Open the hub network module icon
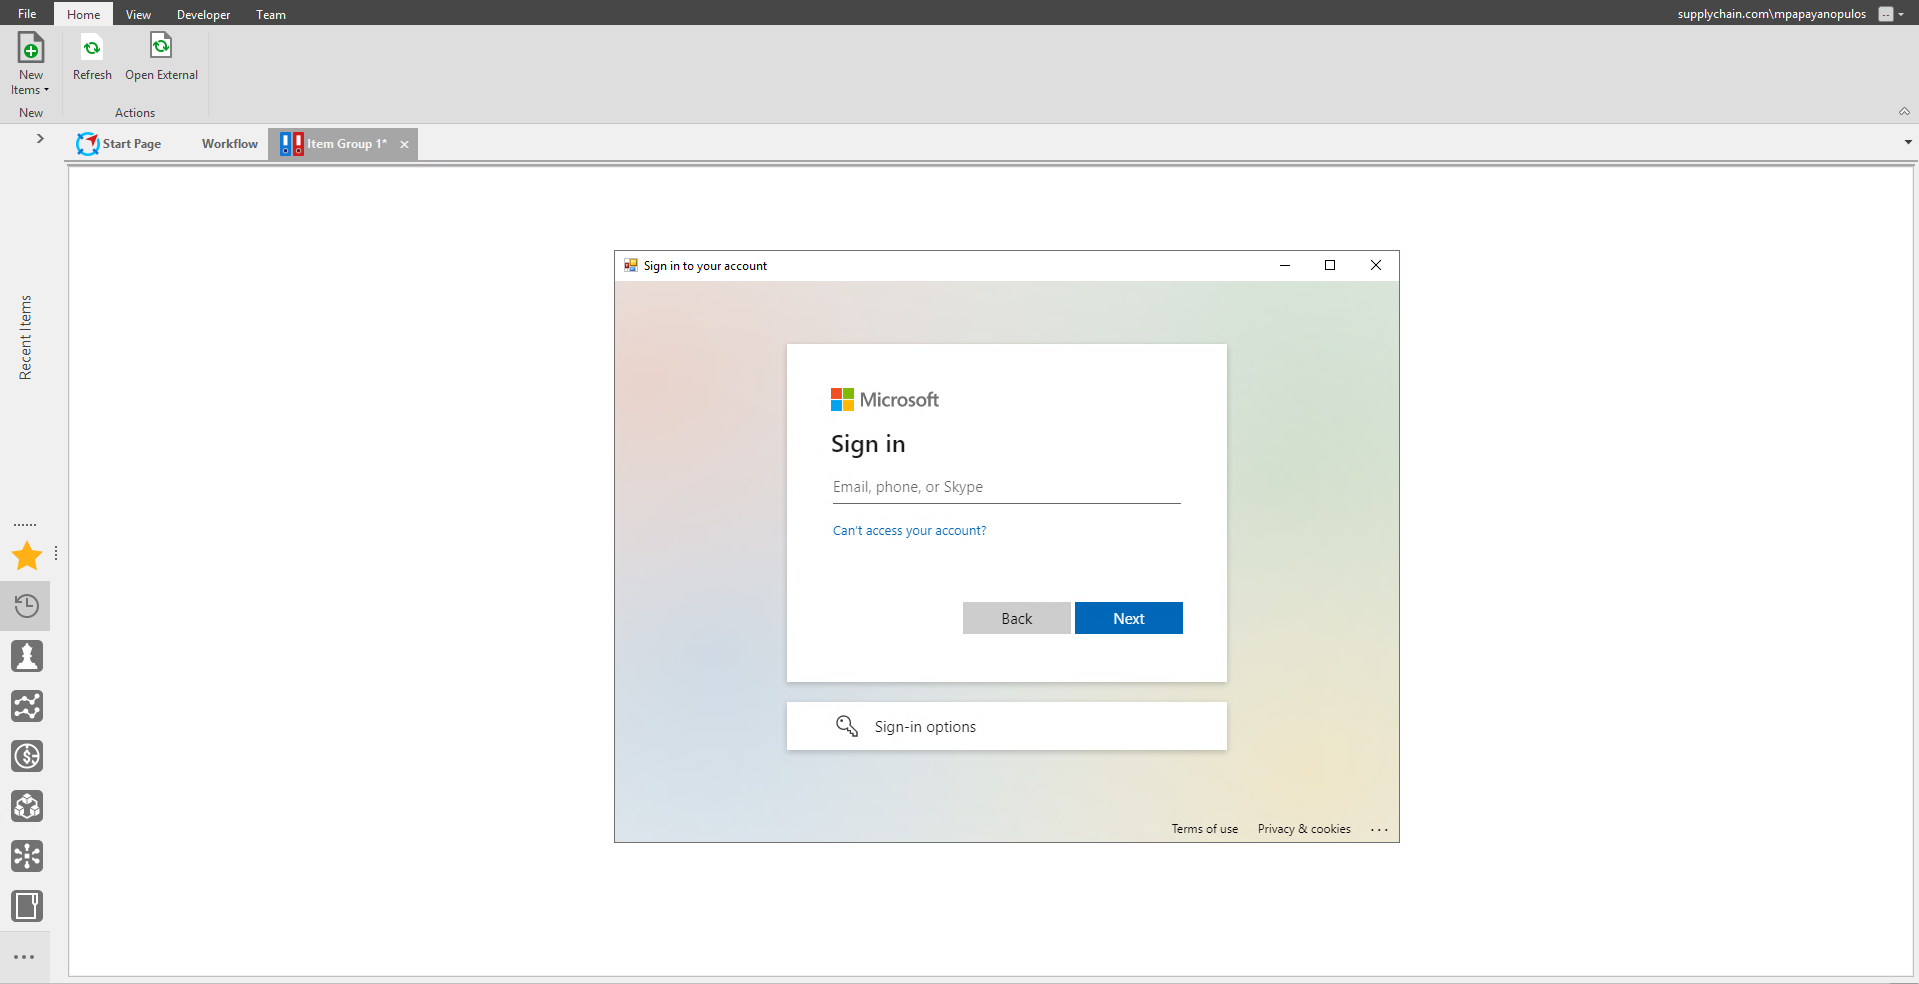Image resolution: width=1919 pixels, height=984 pixels. tap(27, 856)
